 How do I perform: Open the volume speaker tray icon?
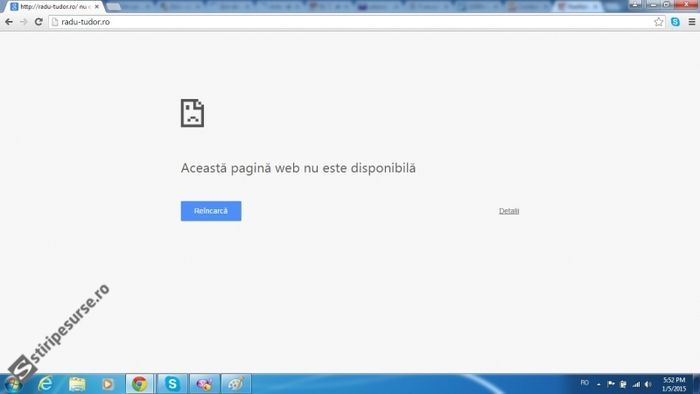tap(648, 384)
